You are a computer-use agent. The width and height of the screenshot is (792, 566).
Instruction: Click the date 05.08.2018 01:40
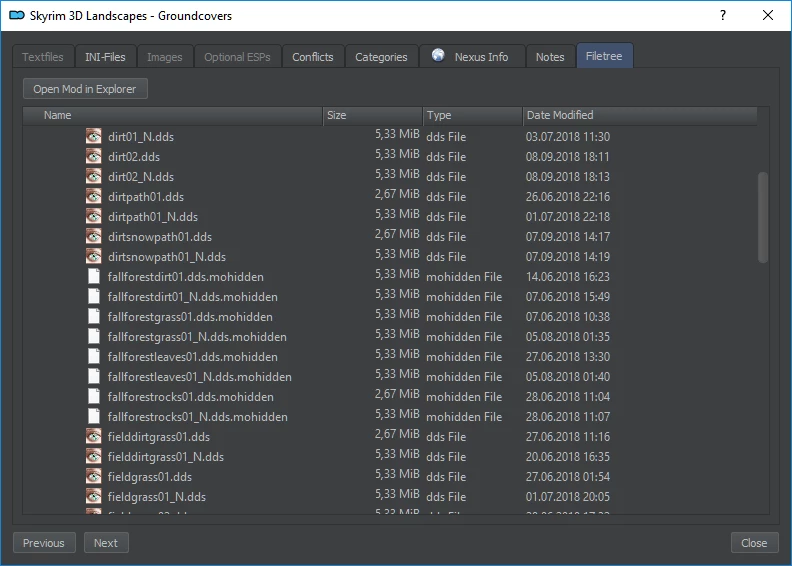coord(568,377)
